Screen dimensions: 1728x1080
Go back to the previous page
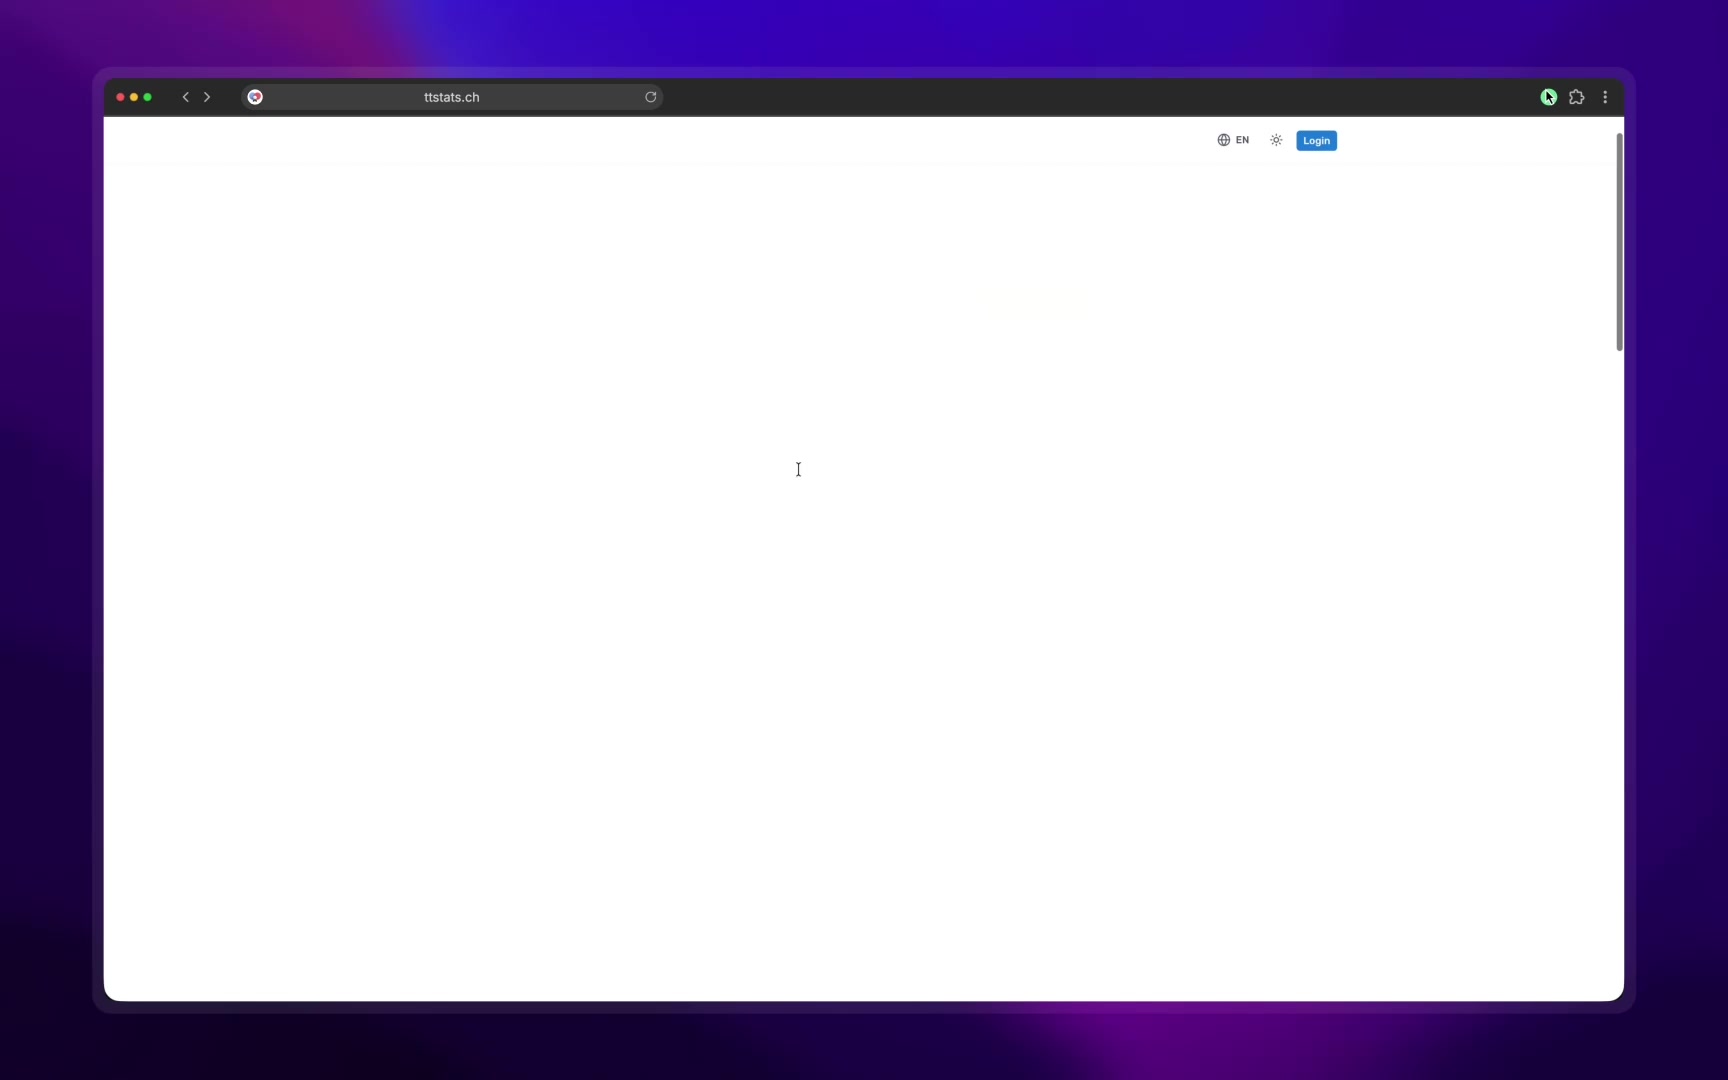pos(185,97)
